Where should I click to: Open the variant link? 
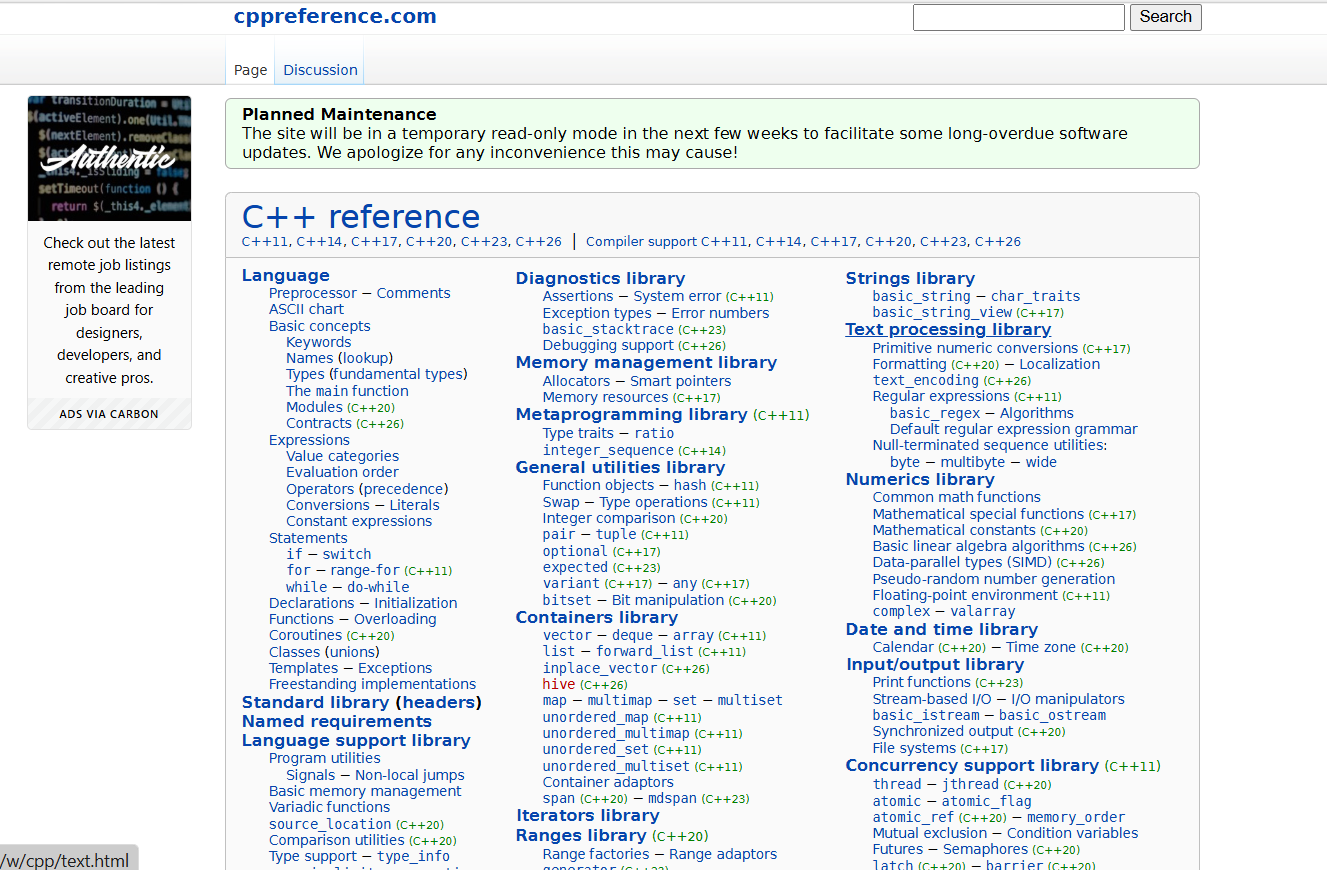coord(571,583)
